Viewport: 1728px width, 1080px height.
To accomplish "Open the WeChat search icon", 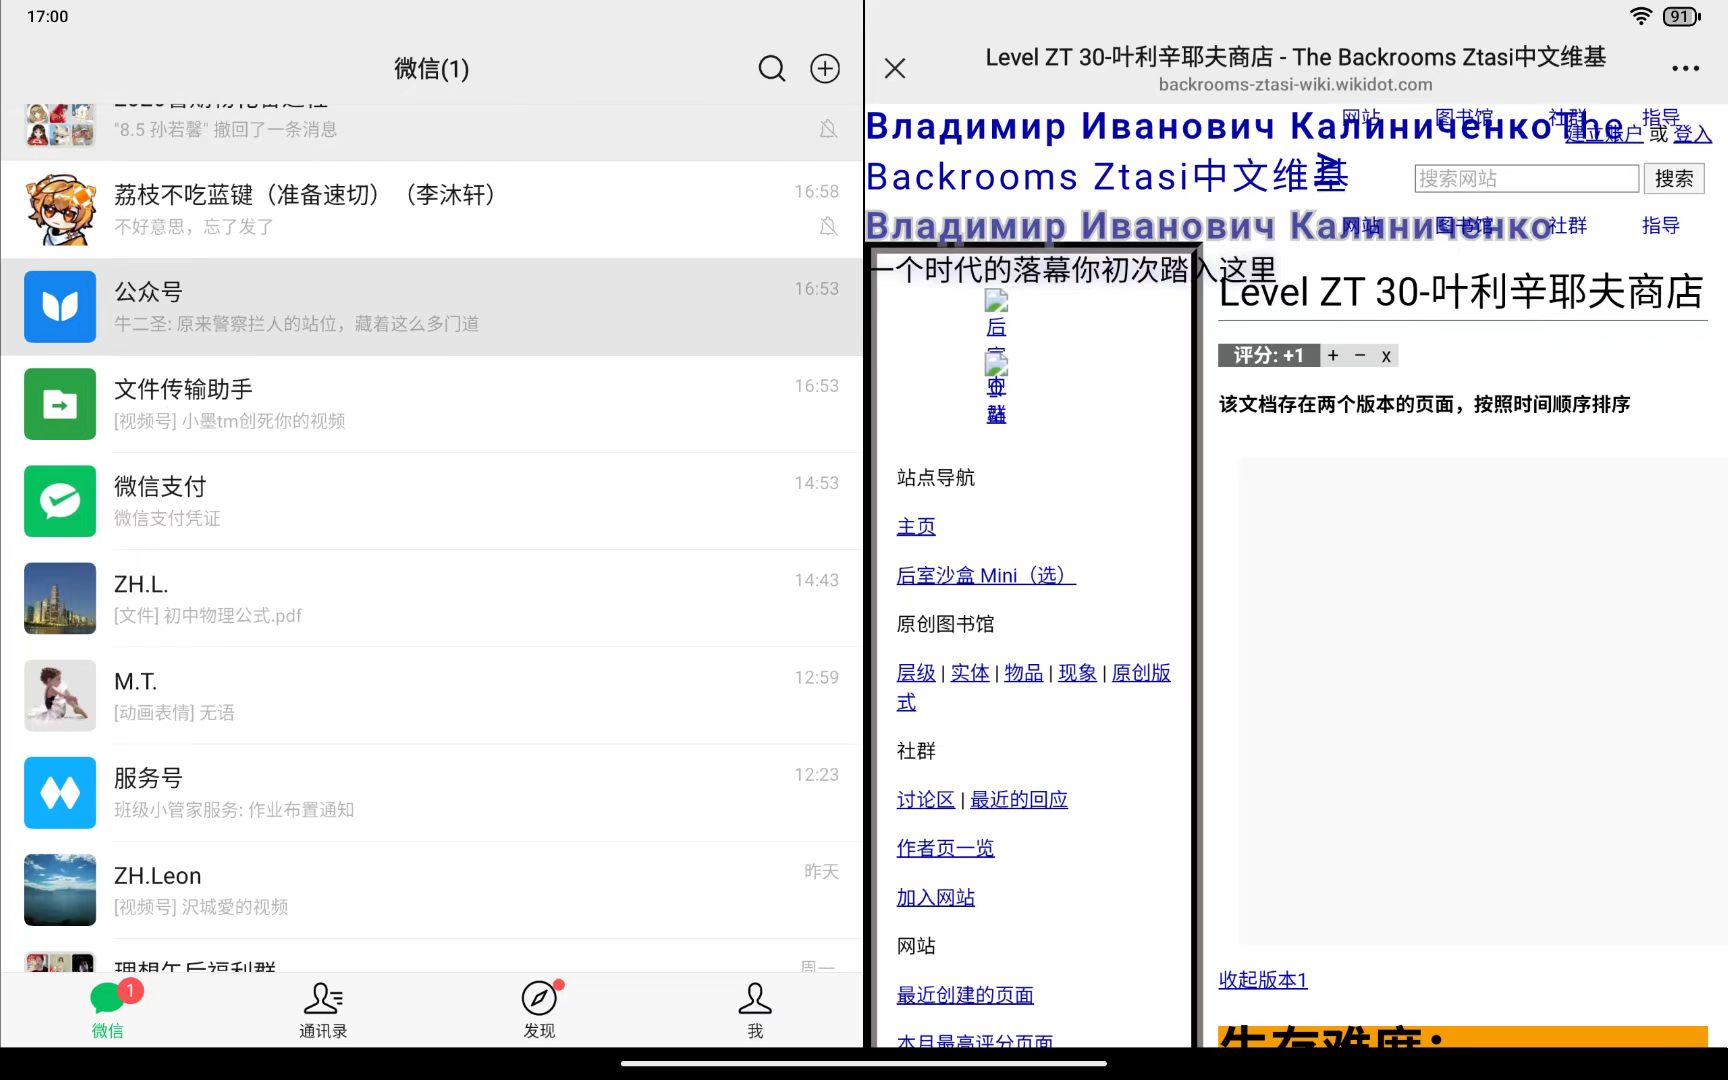I will pos(771,68).
